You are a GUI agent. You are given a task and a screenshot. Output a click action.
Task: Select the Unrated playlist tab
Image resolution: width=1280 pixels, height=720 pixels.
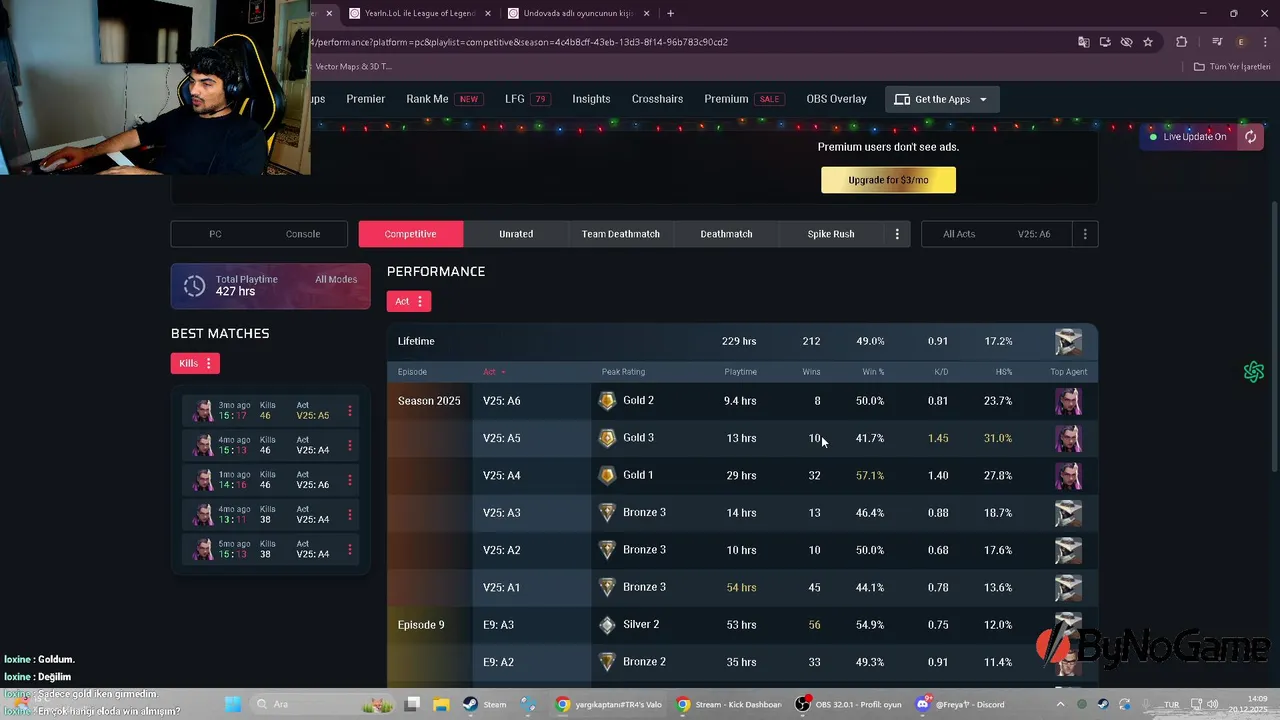click(x=516, y=234)
